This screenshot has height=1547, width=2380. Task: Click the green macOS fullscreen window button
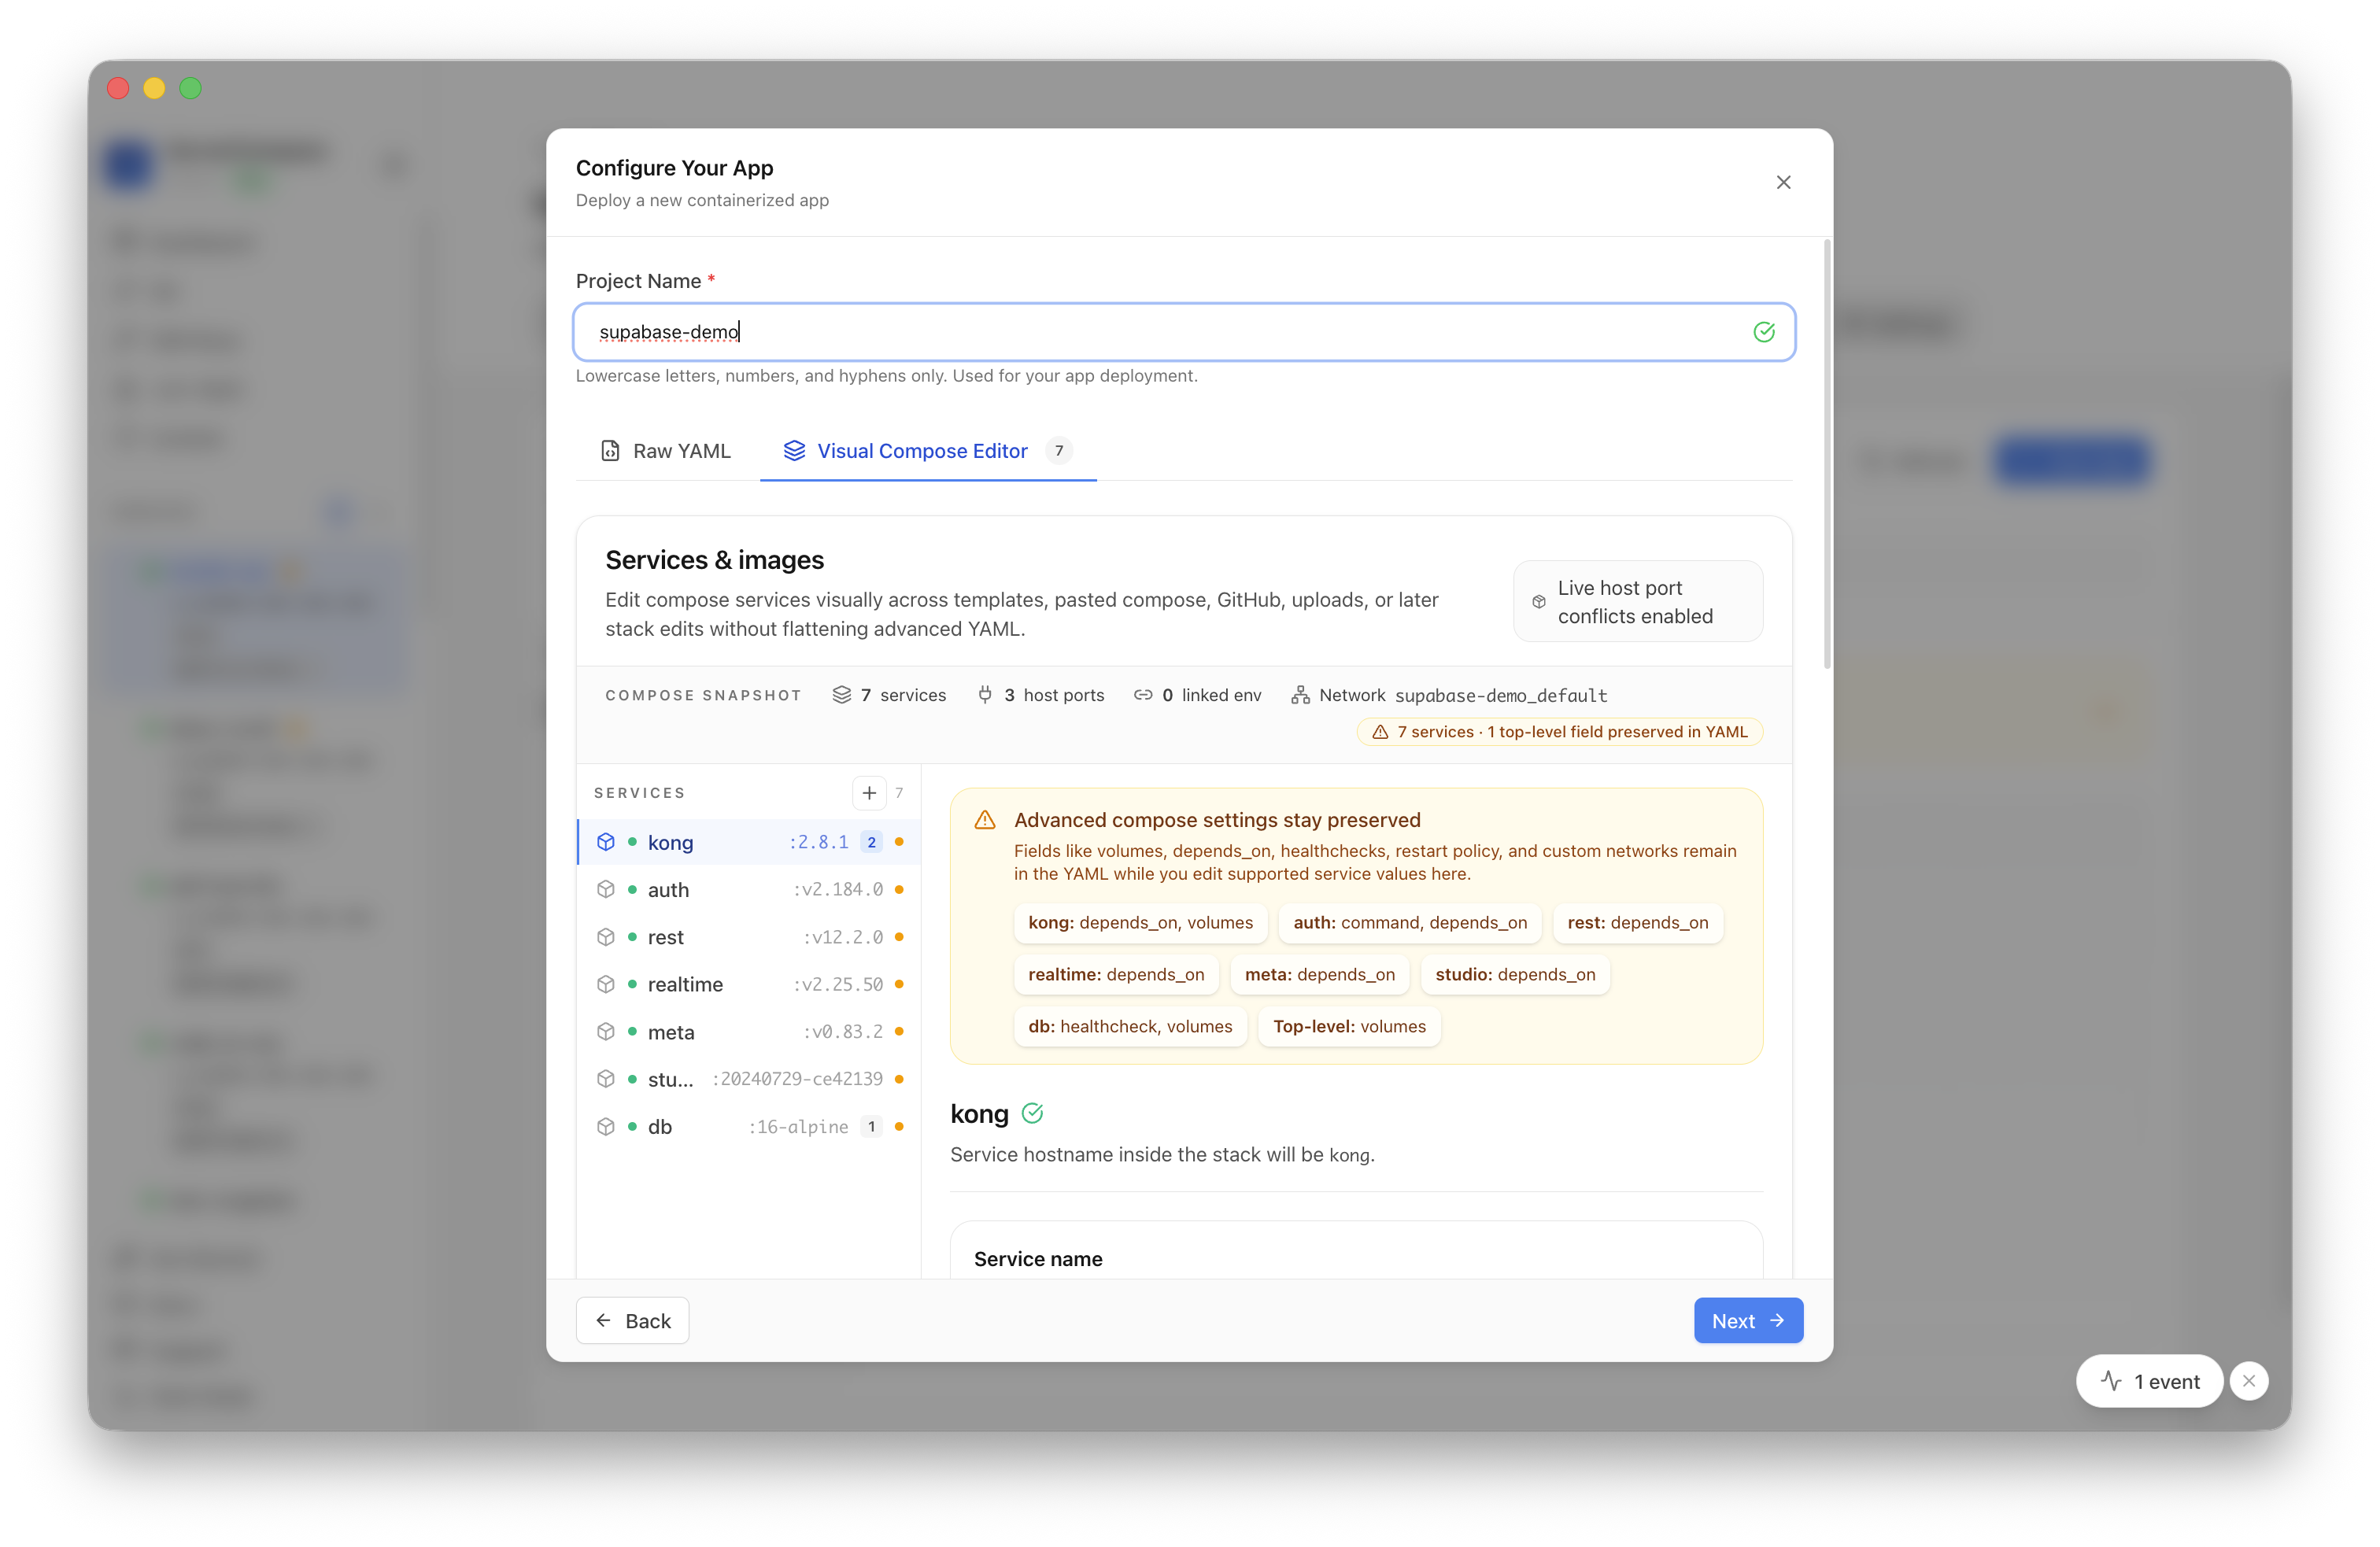(190, 88)
